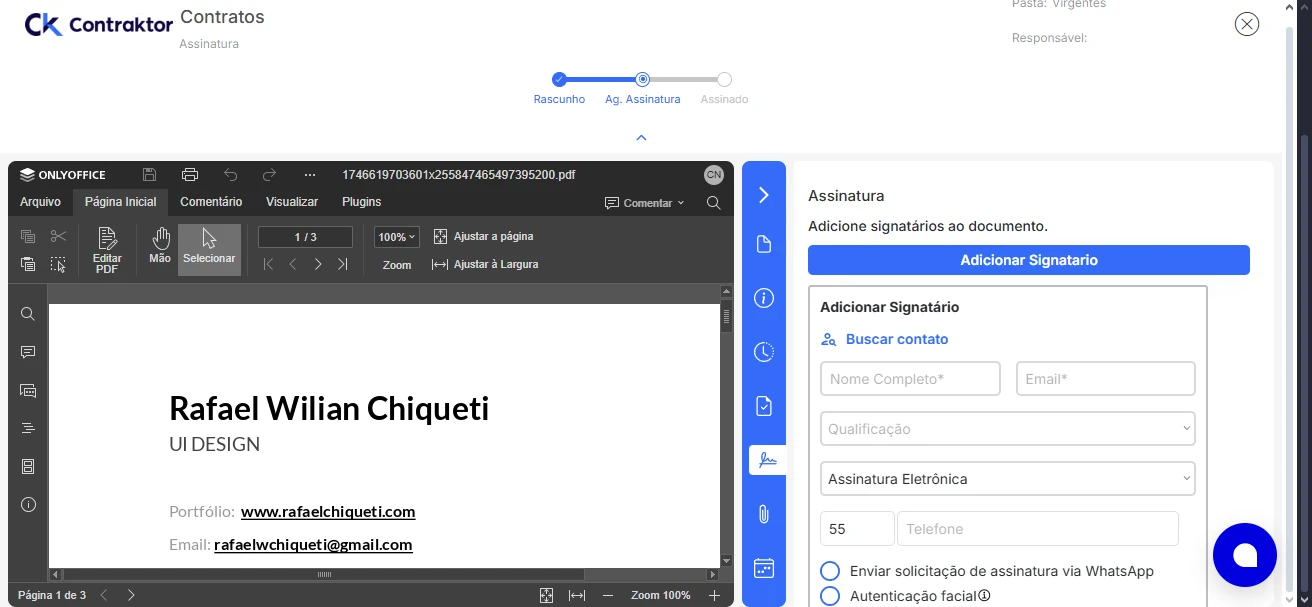Enable Enviar solicitação de assinatura via WhatsApp

[x=829, y=571]
